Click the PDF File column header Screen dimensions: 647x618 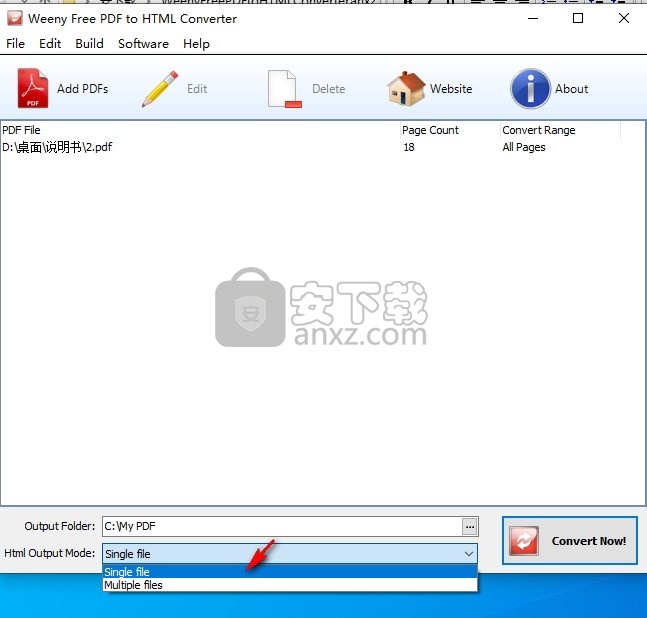pos(201,130)
